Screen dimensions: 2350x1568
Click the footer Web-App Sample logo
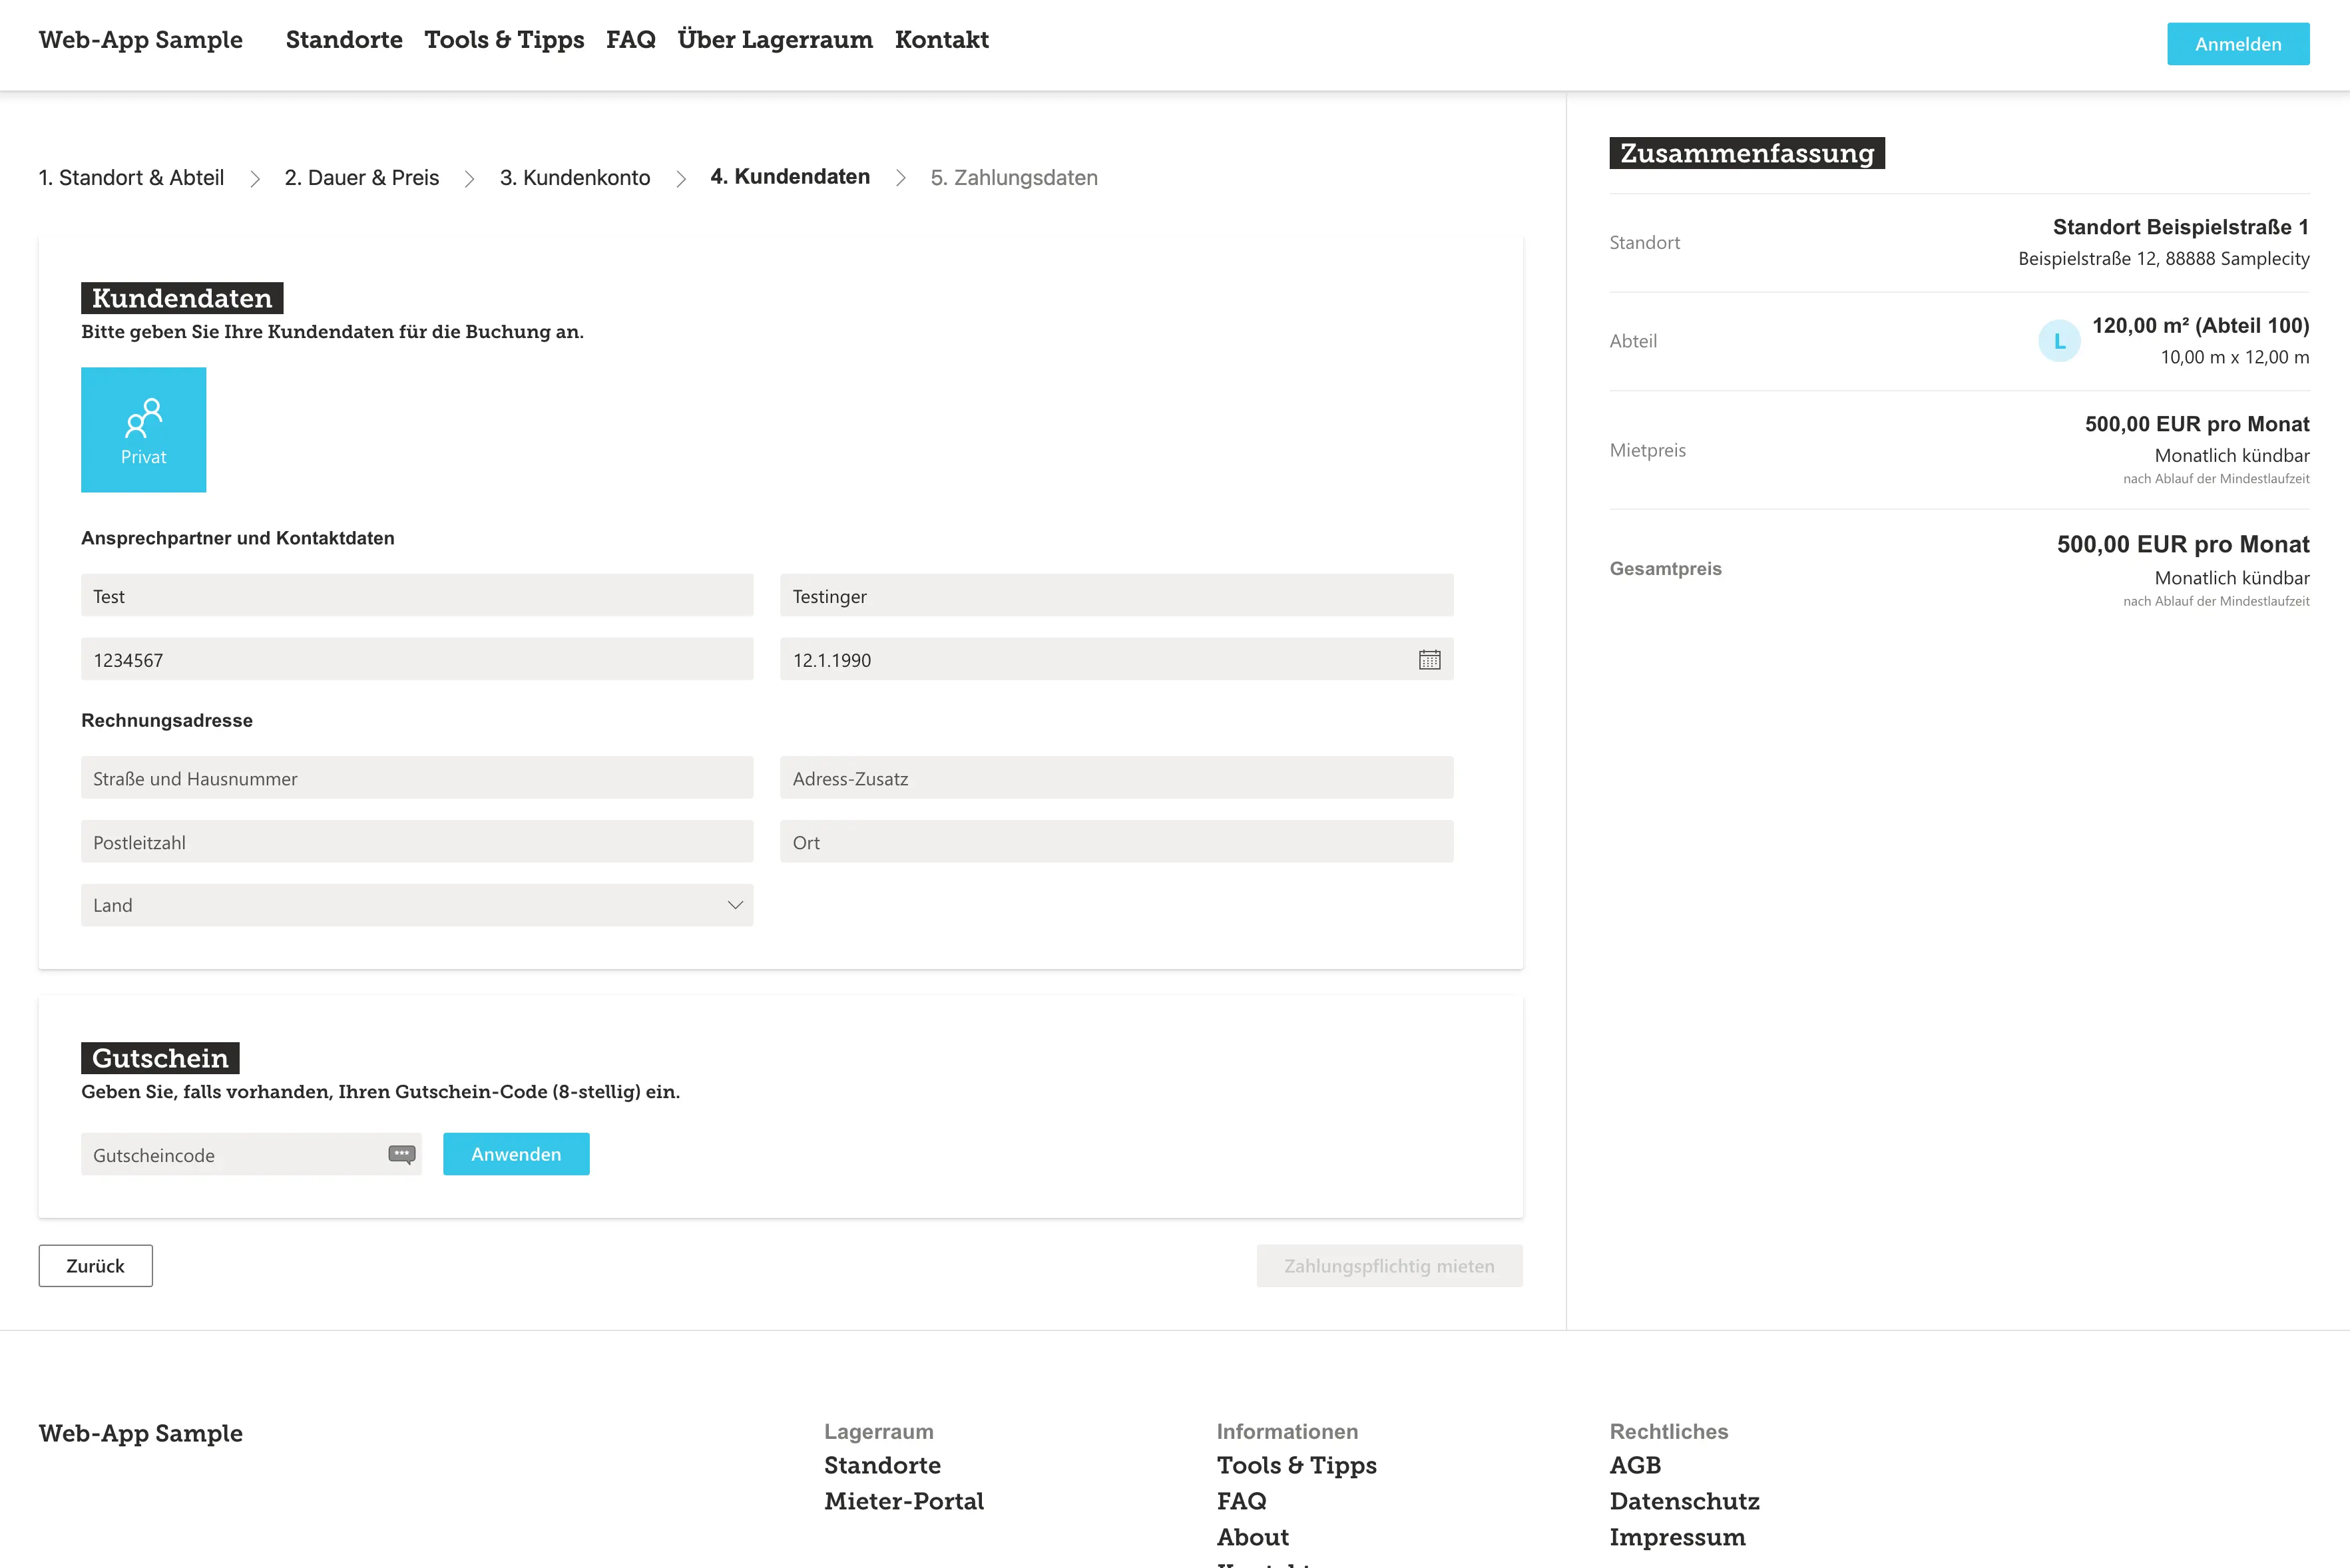141,1434
